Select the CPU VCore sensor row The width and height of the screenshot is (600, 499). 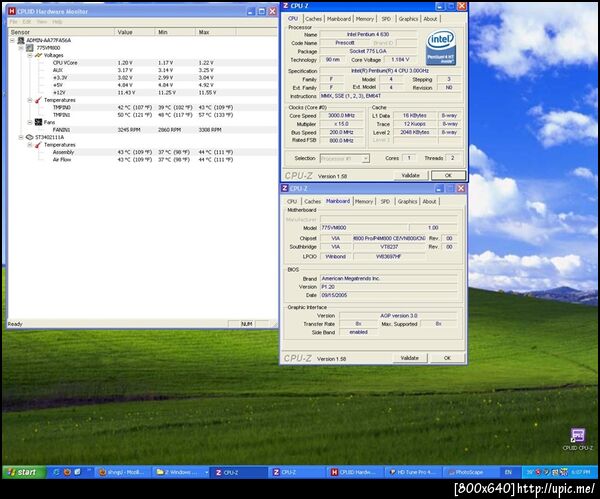[x=64, y=62]
